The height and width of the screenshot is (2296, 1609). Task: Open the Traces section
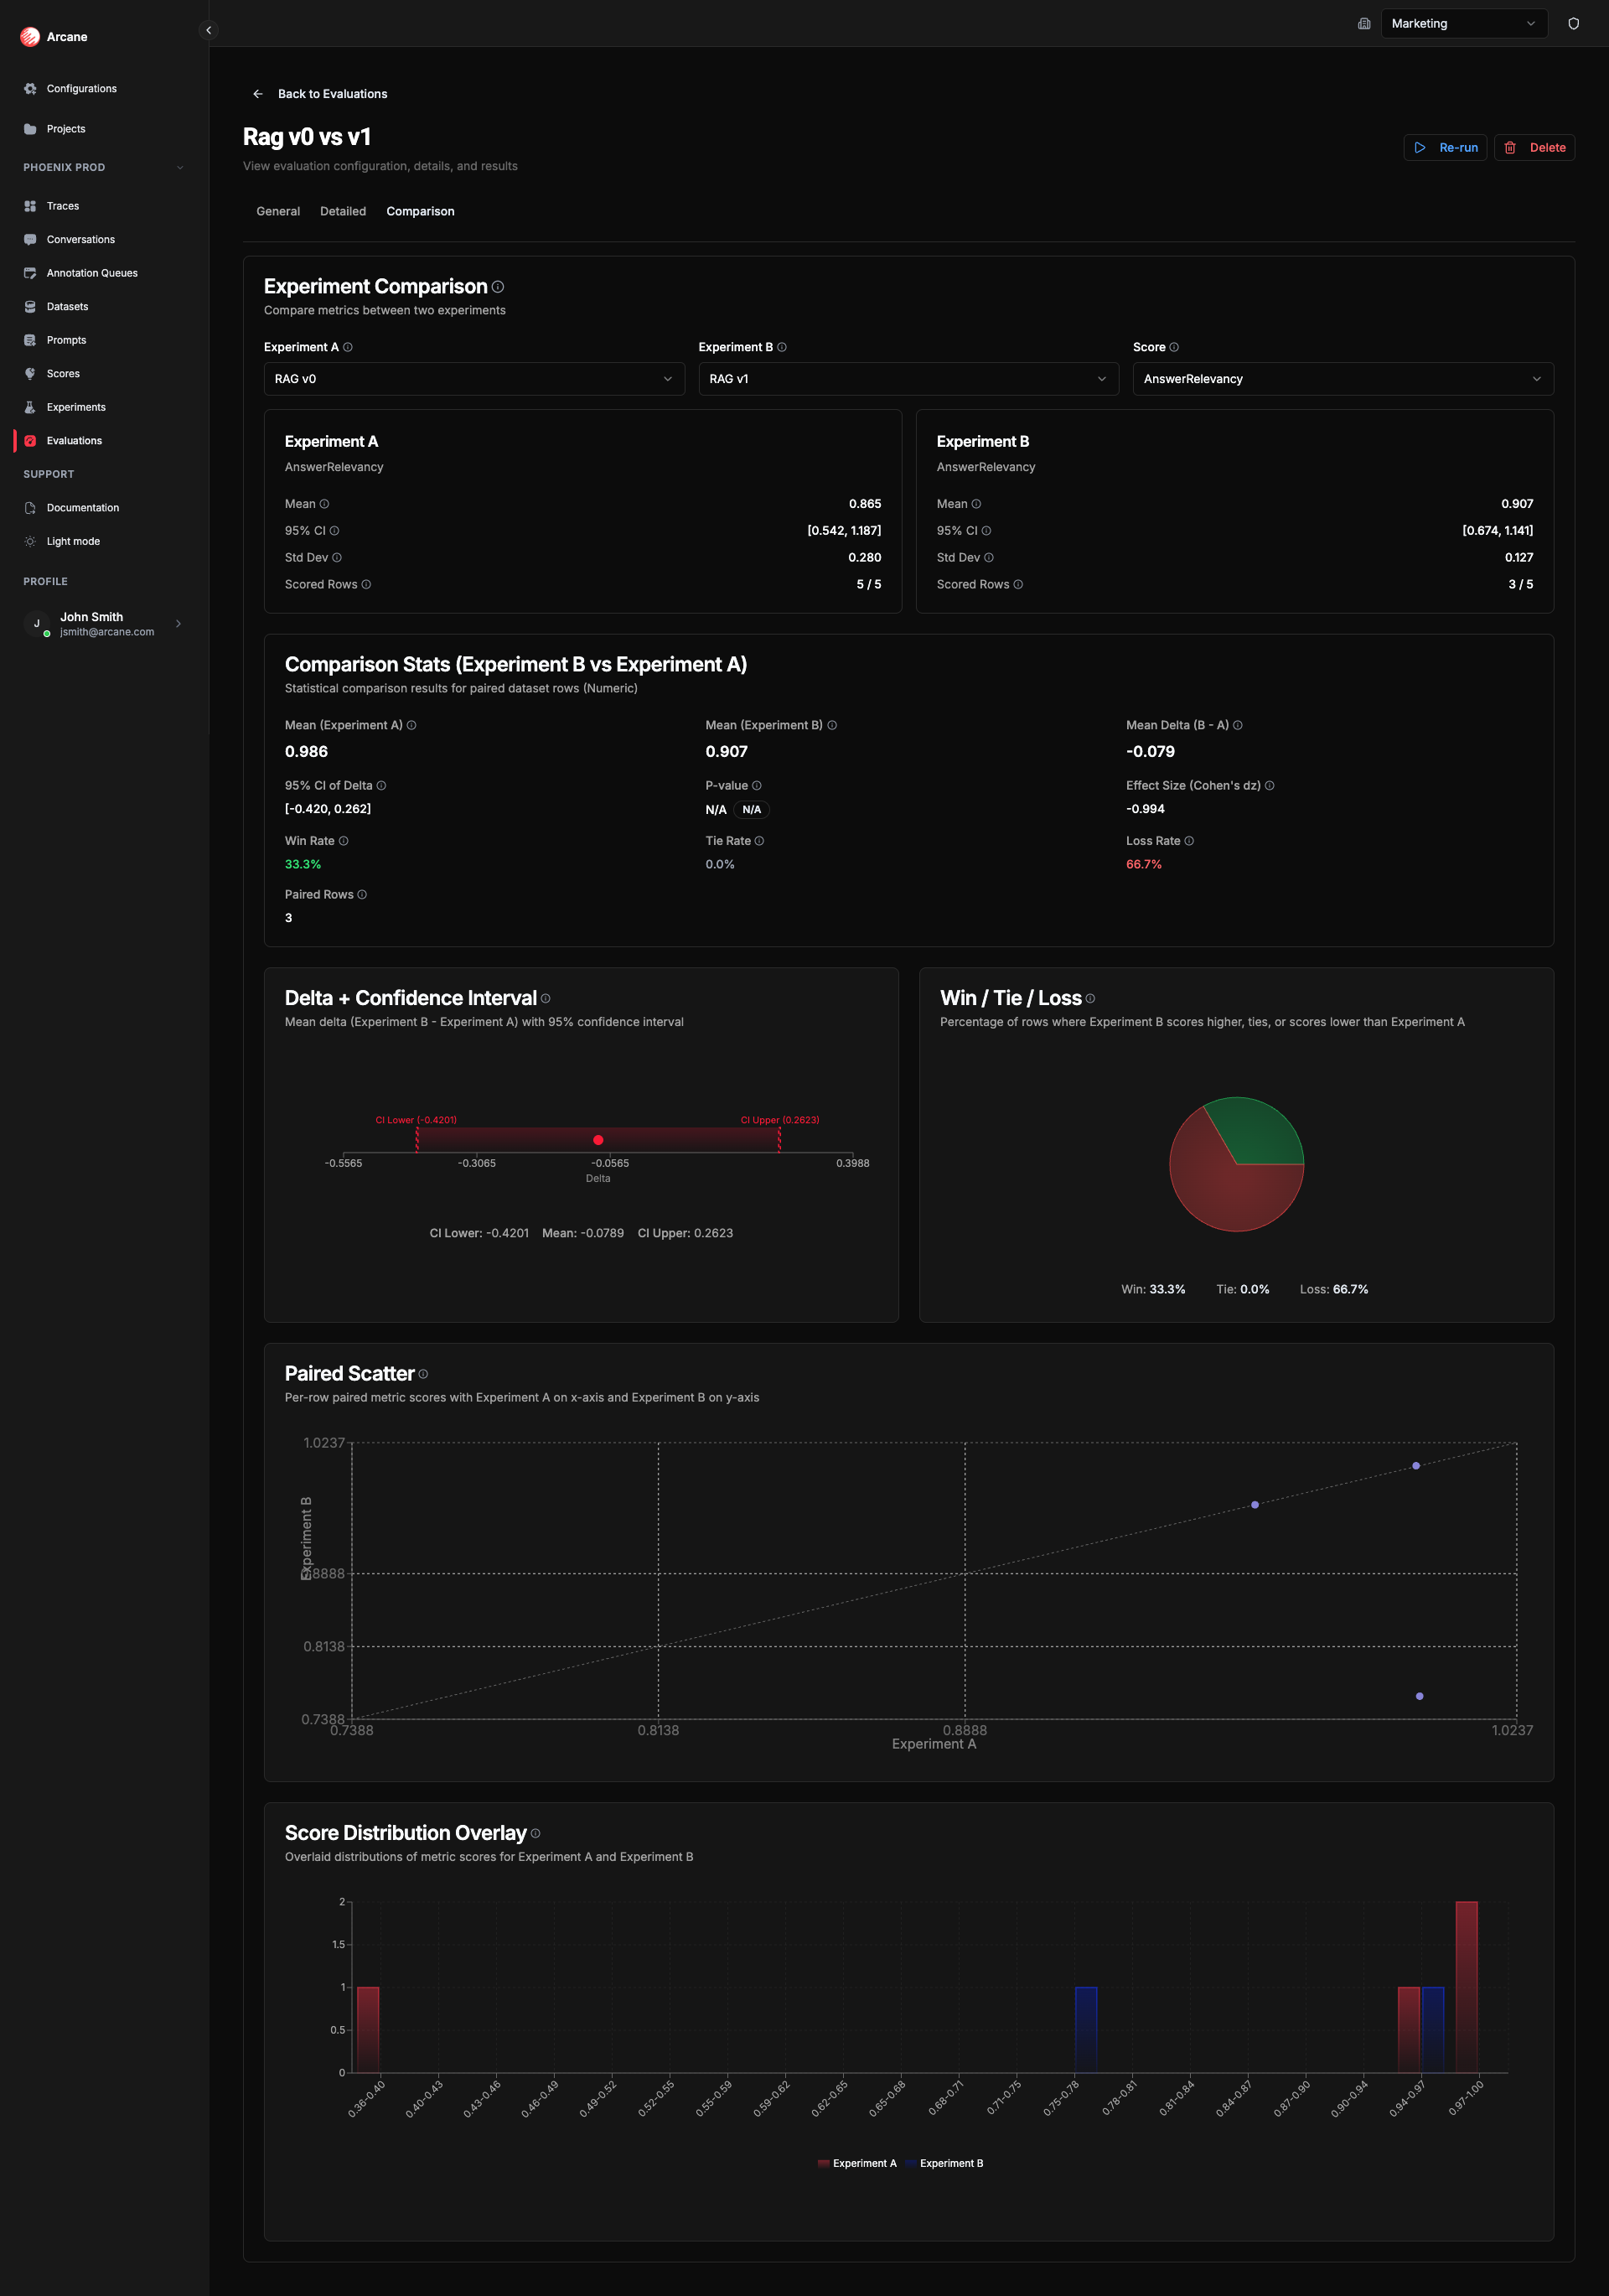[63, 206]
